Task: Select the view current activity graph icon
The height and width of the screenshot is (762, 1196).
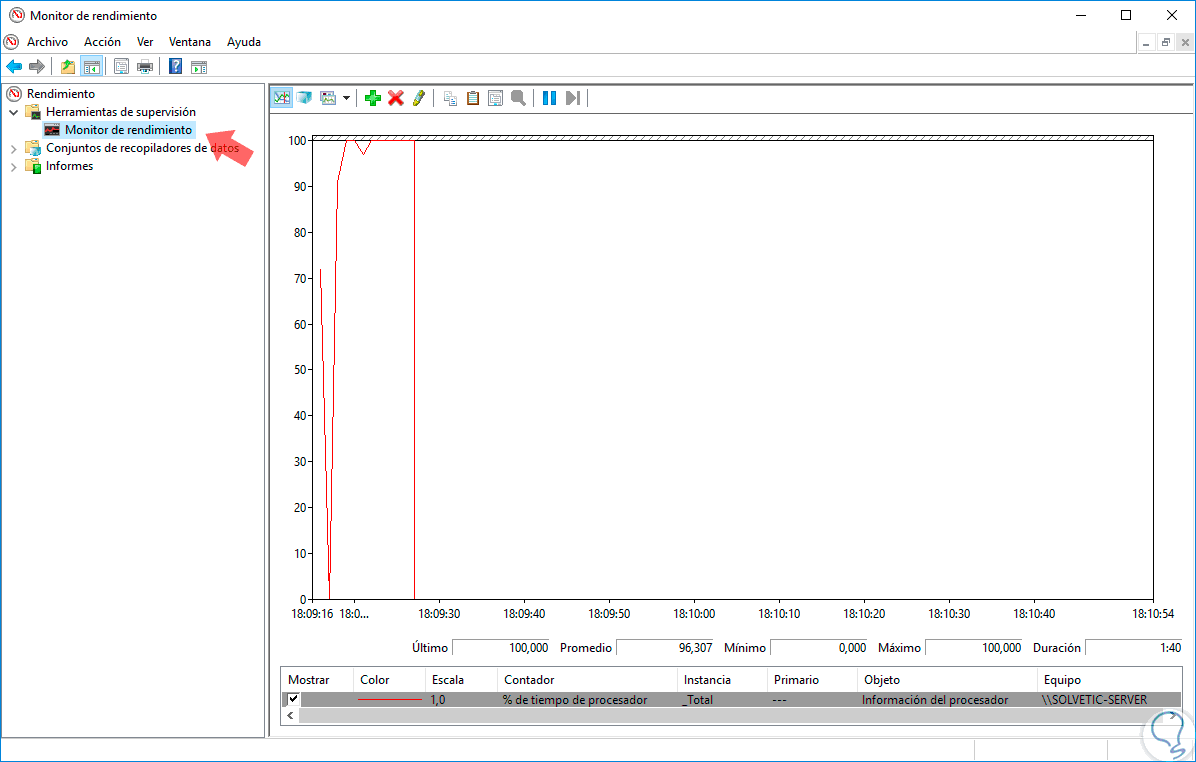Action: pos(282,98)
